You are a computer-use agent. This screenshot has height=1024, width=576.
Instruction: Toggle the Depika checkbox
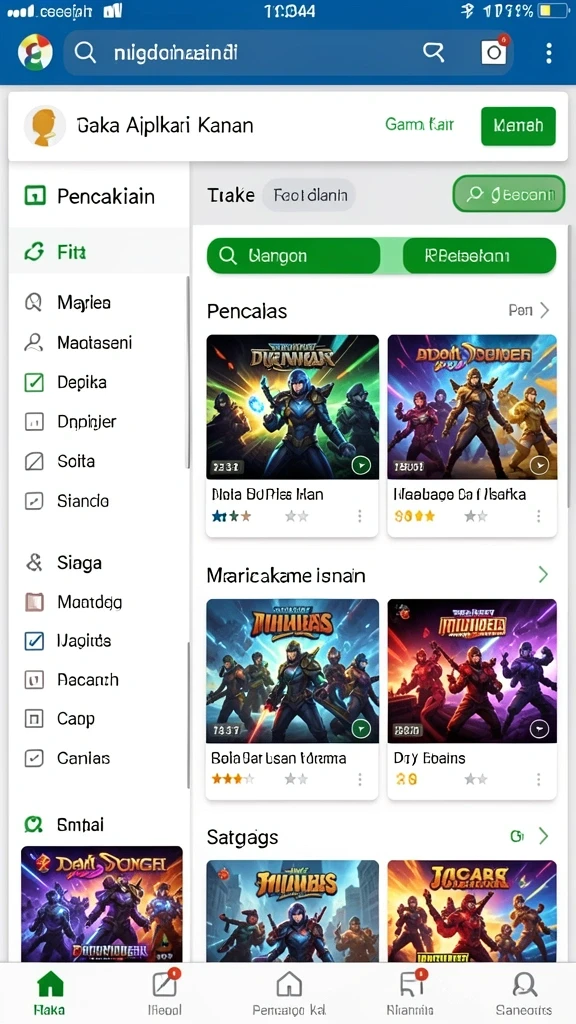tap(34, 382)
